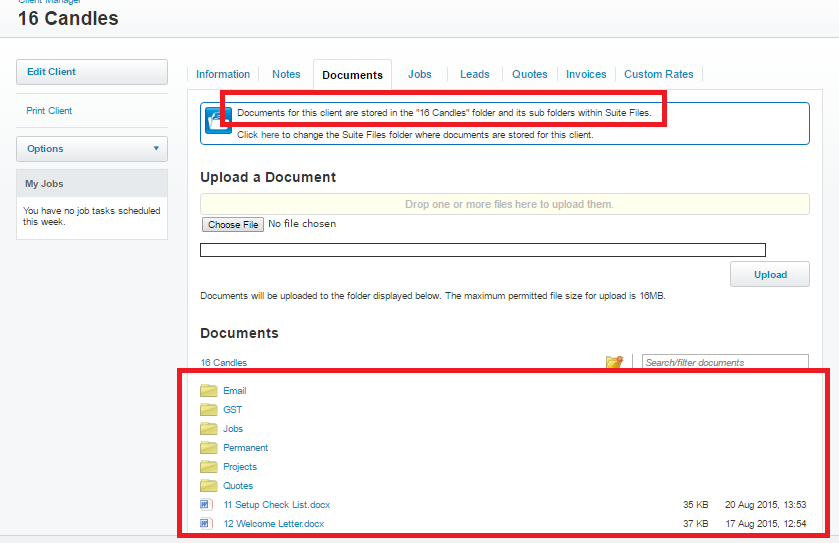The height and width of the screenshot is (543, 839).
Task: Open the Permanent folder link
Action: tap(245, 448)
